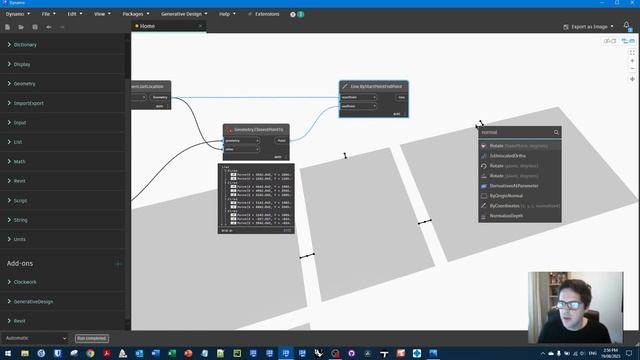Expand the ImportExport library category
The width and height of the screenshot is (640, 360).
pos(28,103)
